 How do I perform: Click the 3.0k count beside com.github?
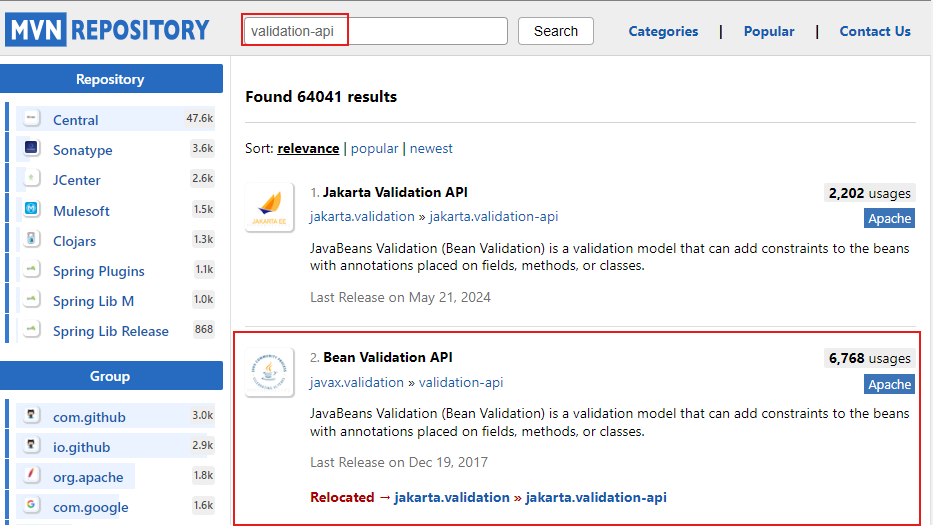pyautogui.click(x=202, y=415)
